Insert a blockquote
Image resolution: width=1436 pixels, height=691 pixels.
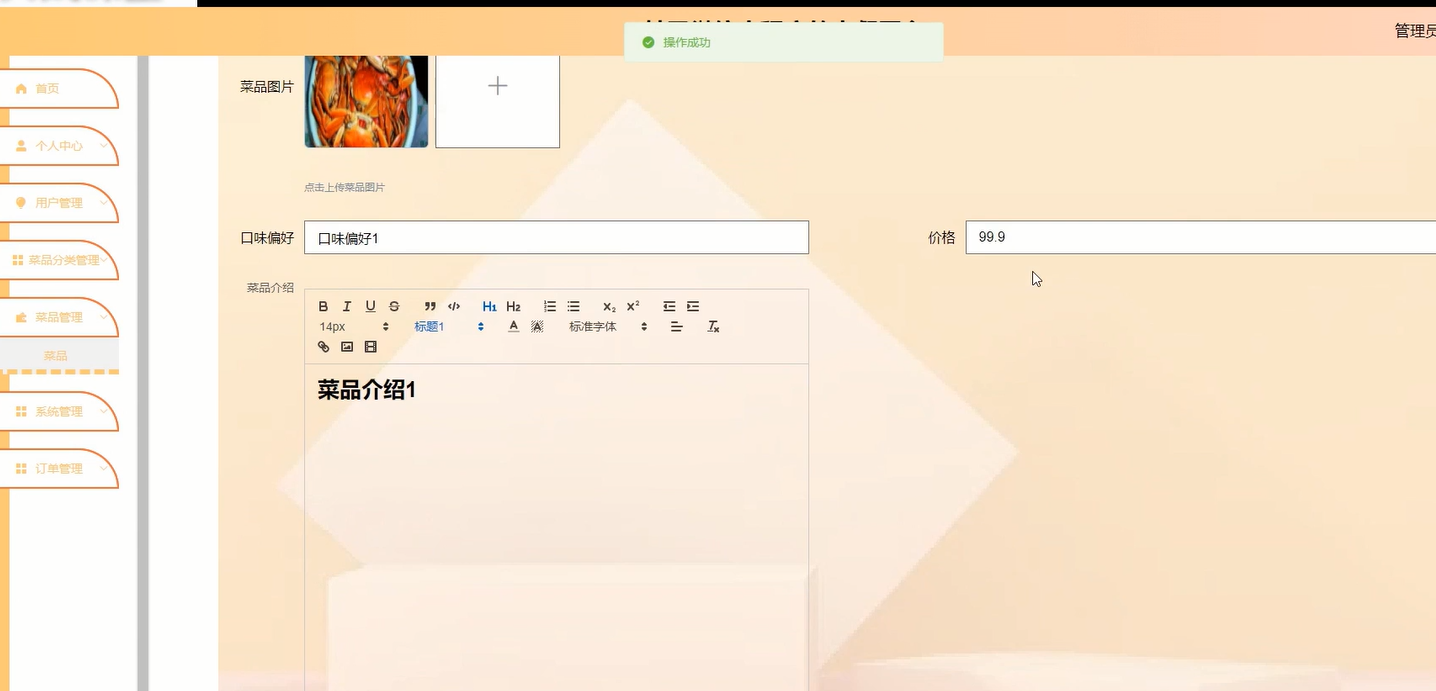pyautogui.click(x=430, y=306)
